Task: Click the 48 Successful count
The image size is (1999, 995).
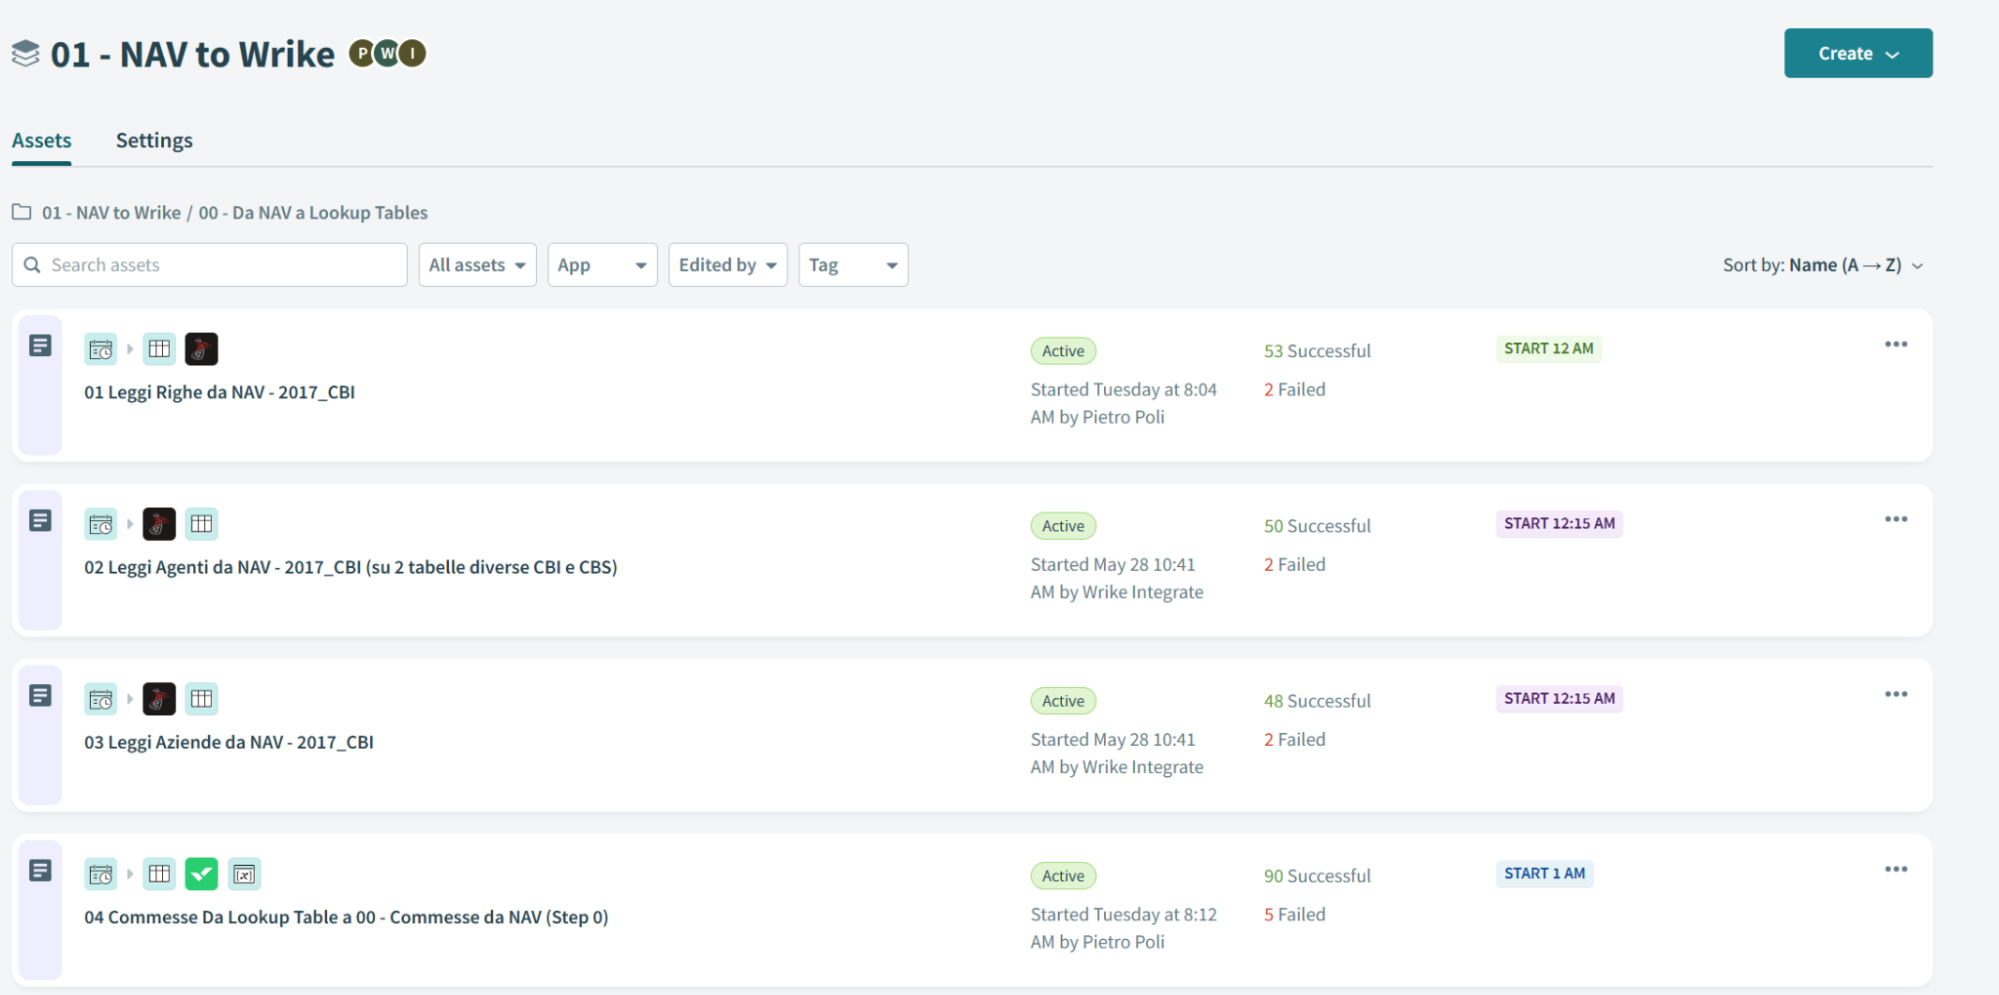Action: point(1317,701)
